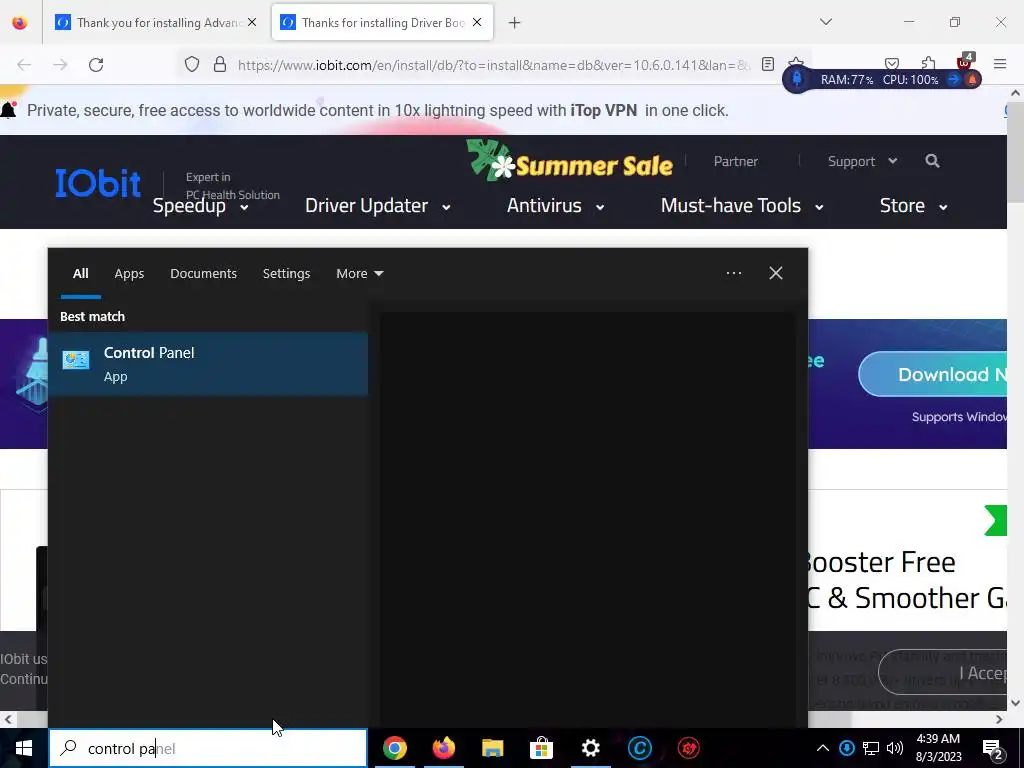This screenshot has height=768, width=1024.
Task: Expand the Must-have Tools menu
Action: pyautogui.click(x=742, y=206)
